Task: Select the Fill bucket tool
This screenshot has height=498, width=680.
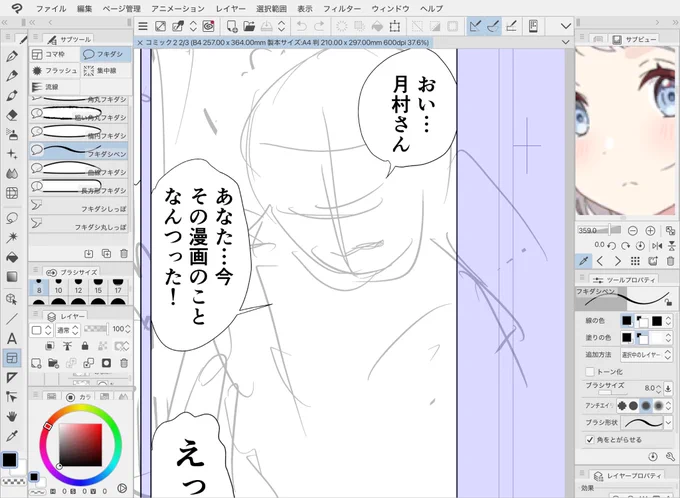Action: [x=12, y=257]
